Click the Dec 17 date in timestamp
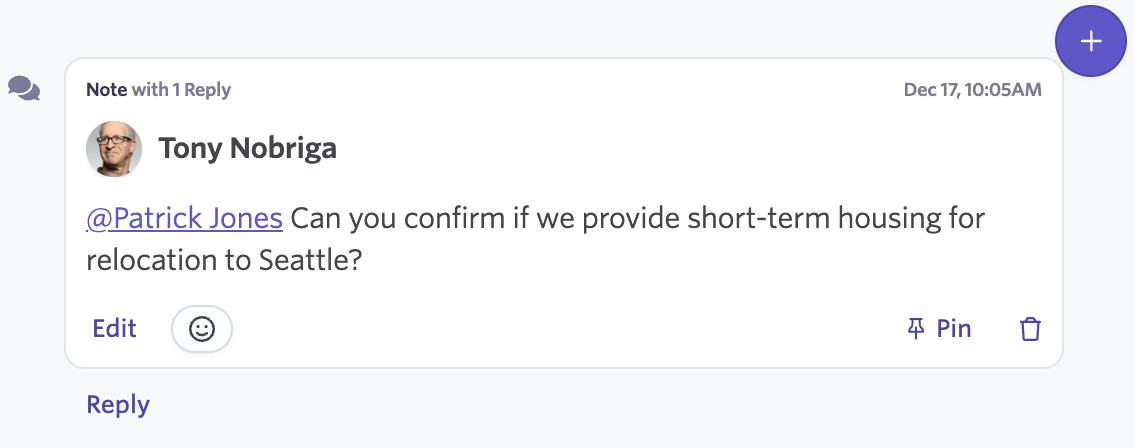Image resolution: width=1134 pixels, height=448 pixels. pos(931,90)
